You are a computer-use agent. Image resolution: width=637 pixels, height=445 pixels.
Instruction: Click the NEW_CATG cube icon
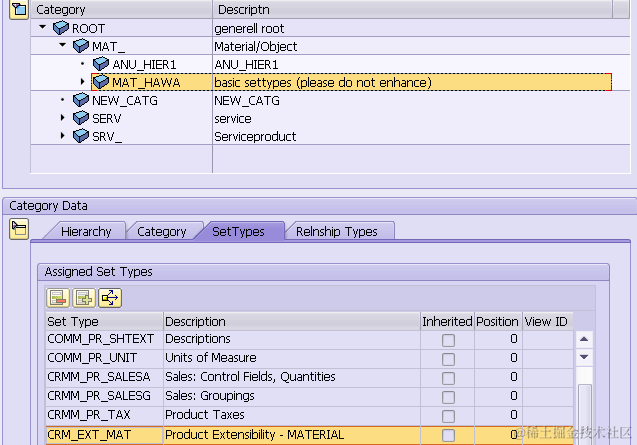(x=81, y=100)
